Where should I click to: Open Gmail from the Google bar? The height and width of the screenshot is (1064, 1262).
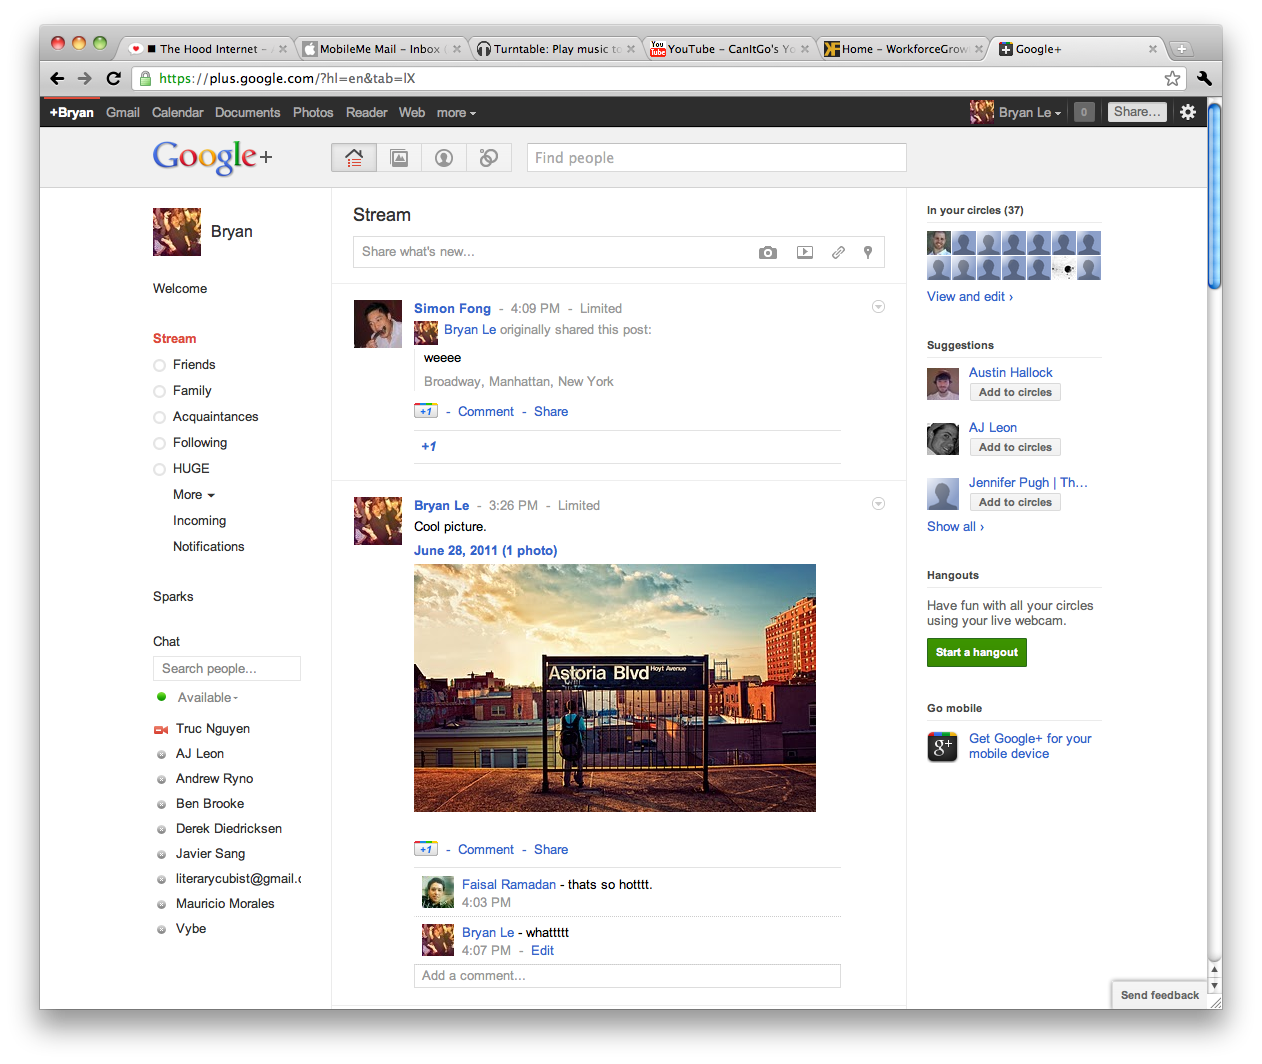pyautogui.click(x=122, y=113)
